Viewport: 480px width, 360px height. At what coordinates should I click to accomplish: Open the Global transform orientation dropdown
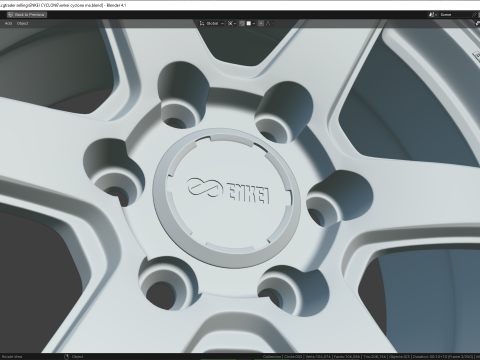pos(212,23)
